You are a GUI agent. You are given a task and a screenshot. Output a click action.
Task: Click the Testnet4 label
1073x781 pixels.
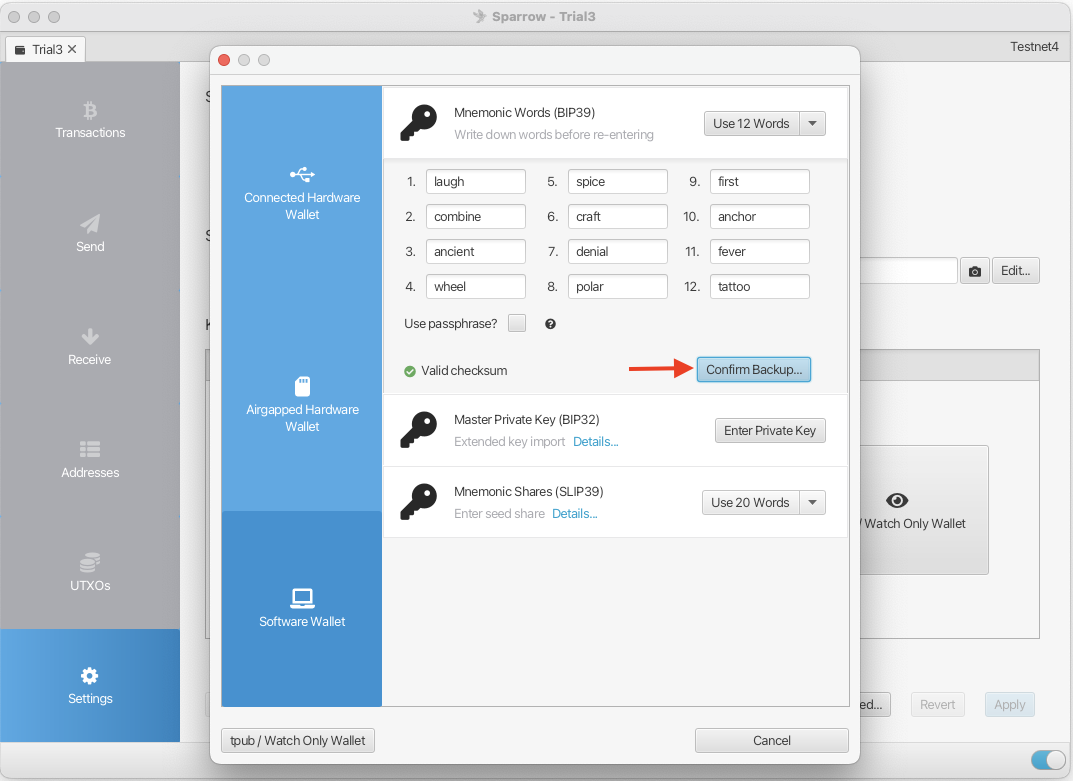click(x=1034, y=47)
